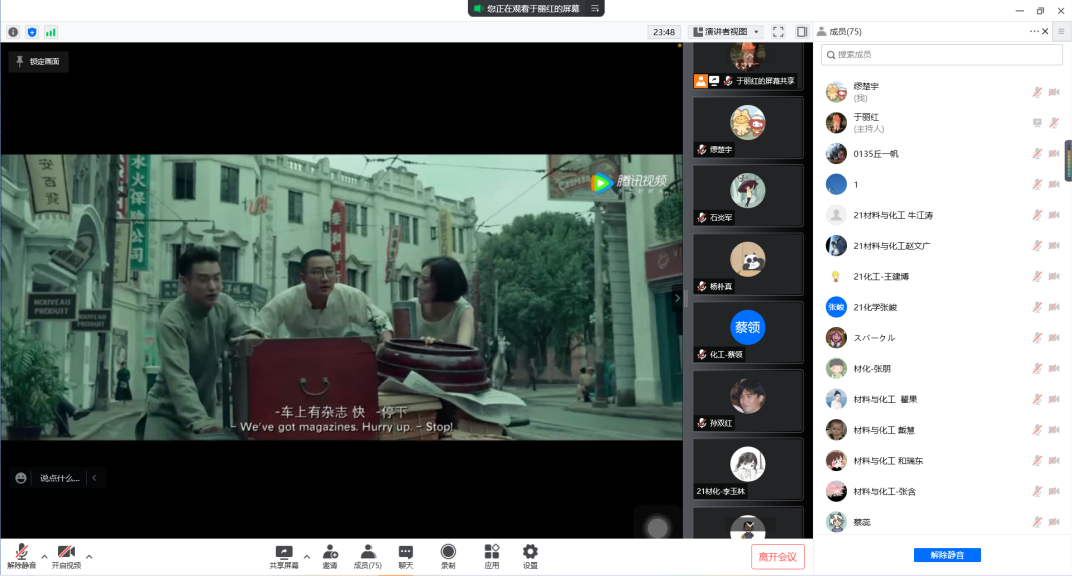Image resolution: width=1072 pixels, height=576 pixels.
Task: Check the network signal status icon
Action: (50, 32)
